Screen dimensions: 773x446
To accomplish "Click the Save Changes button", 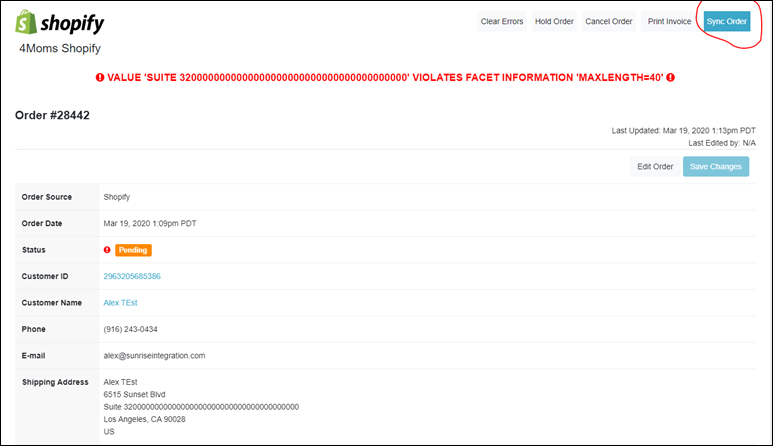I will point(716,166).
